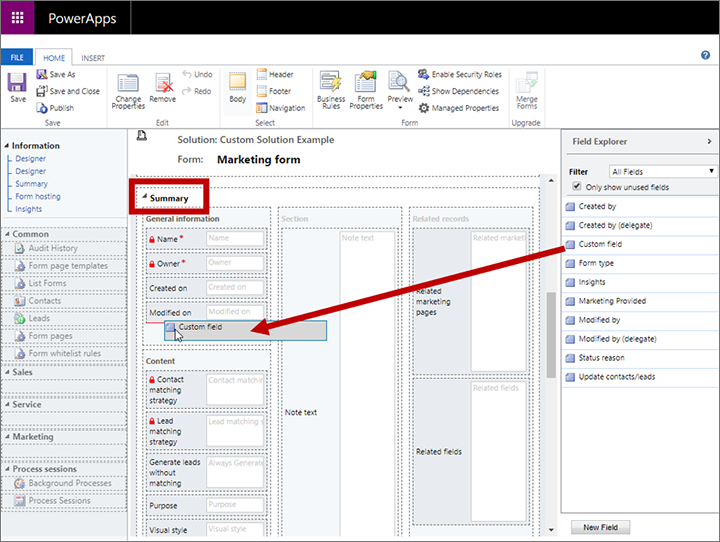Select Update contacts/leads field

point(640,377)
